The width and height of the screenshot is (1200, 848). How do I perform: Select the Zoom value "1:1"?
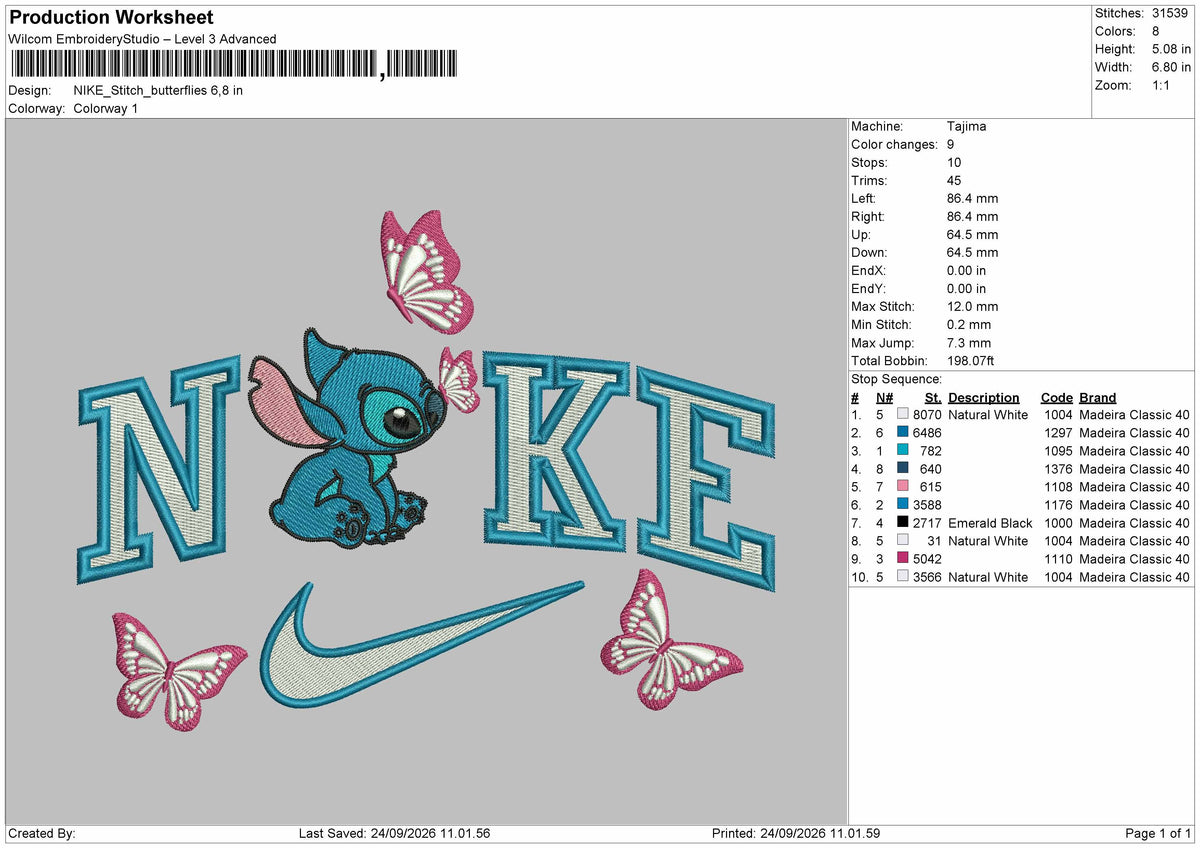tap(1162, 85)
